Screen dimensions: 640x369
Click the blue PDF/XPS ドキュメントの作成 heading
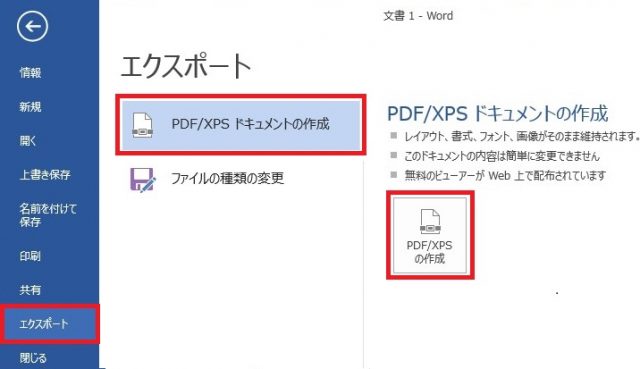click(x=498, y=113)
